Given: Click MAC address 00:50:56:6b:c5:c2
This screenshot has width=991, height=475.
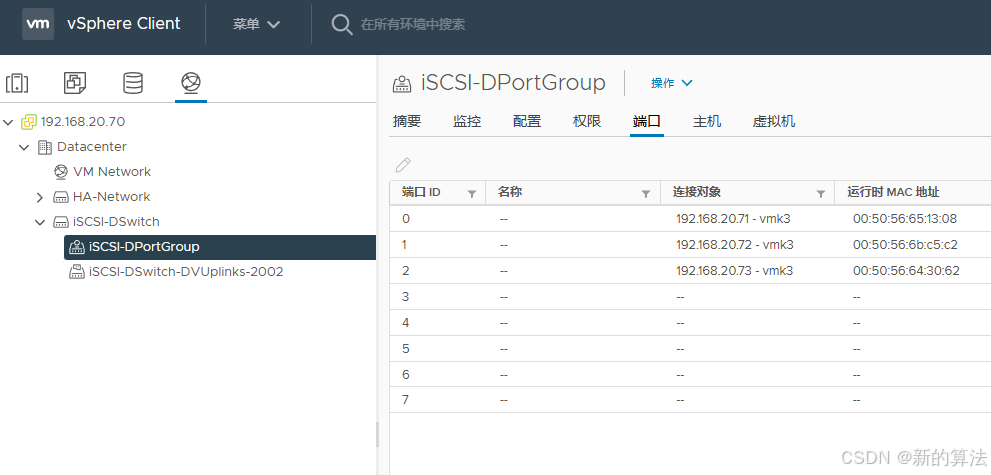Looking at the screenshot, I should point(905,244).
